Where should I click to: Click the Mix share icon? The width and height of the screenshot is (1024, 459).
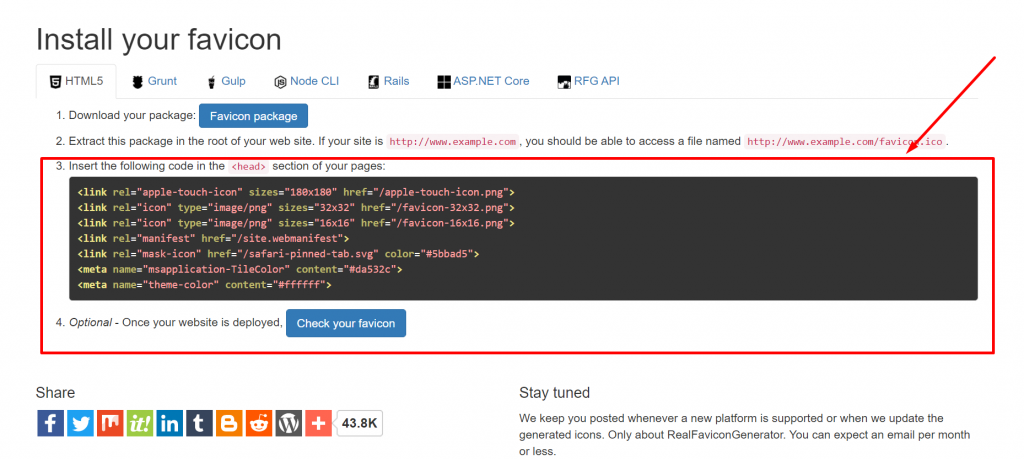click(x=110, y=423)
